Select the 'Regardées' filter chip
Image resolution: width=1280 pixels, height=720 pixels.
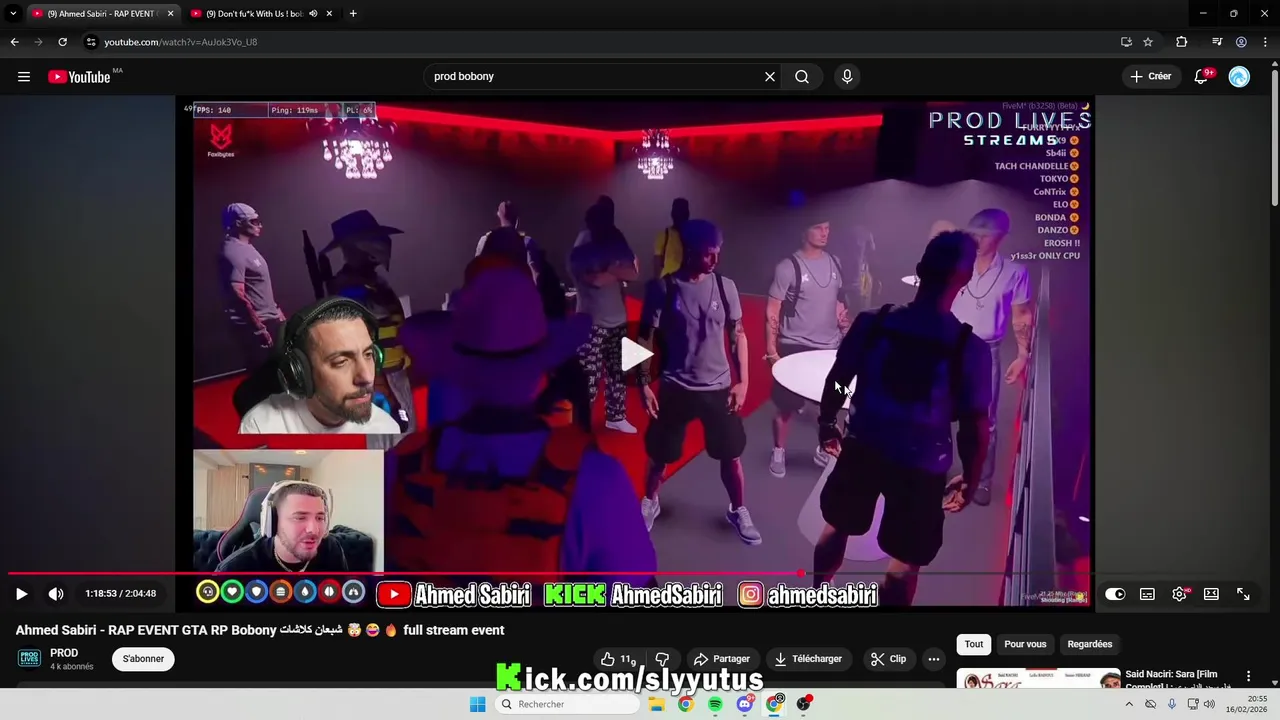[x=1090, y=644]
